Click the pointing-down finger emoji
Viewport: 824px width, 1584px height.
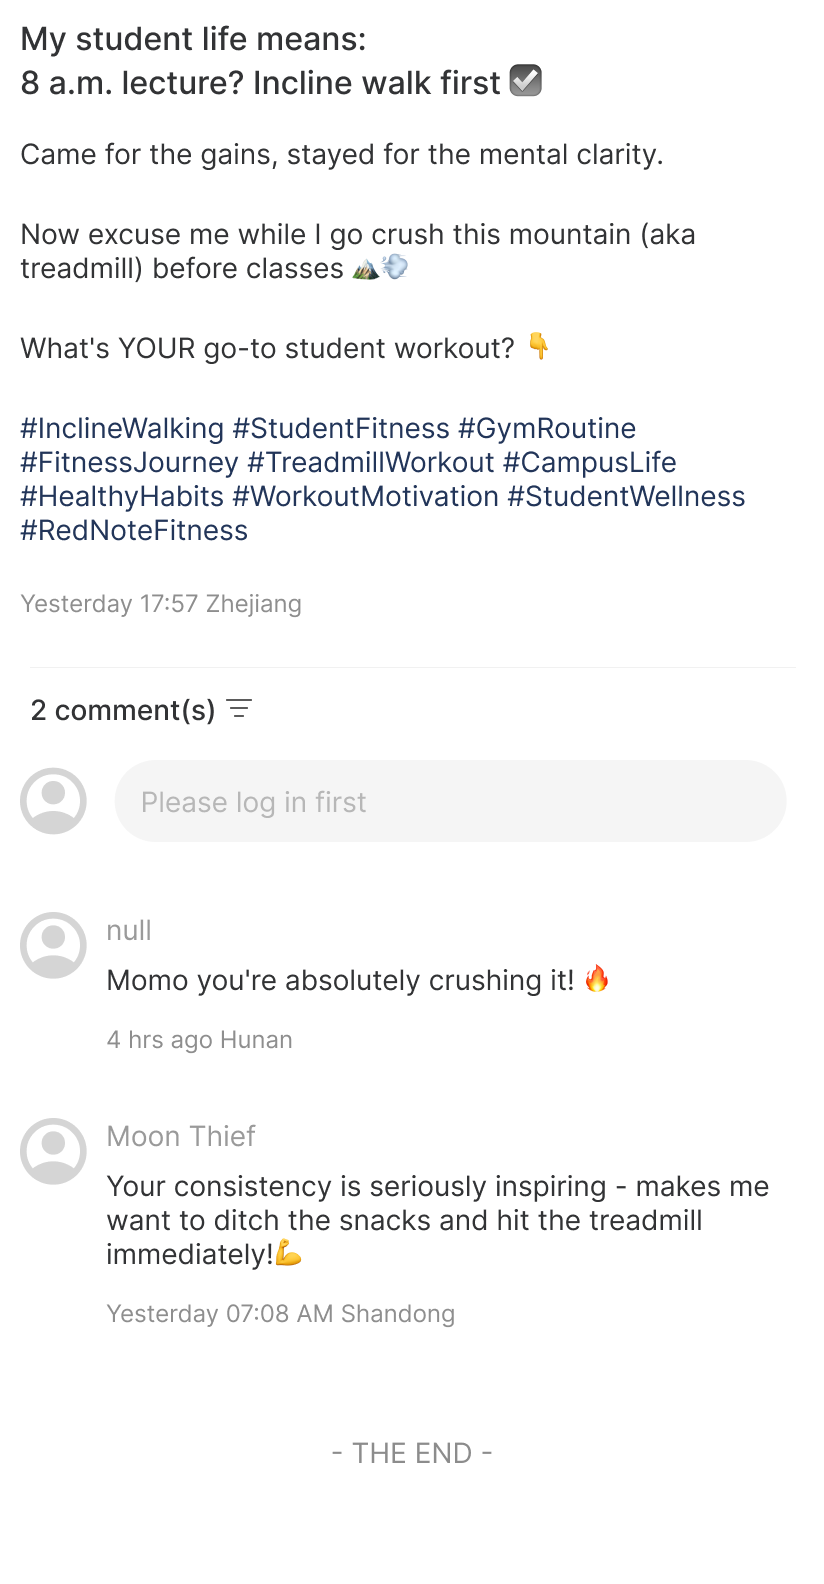tap(538, 347)
